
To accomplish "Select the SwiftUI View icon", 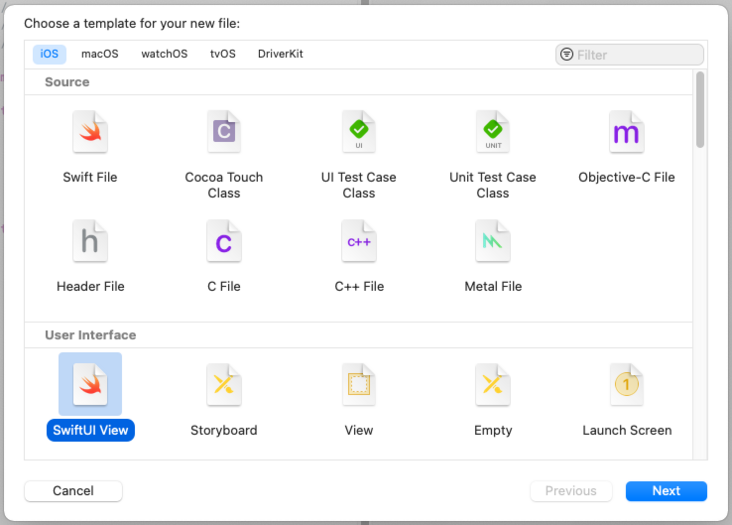I will point(90,384).
